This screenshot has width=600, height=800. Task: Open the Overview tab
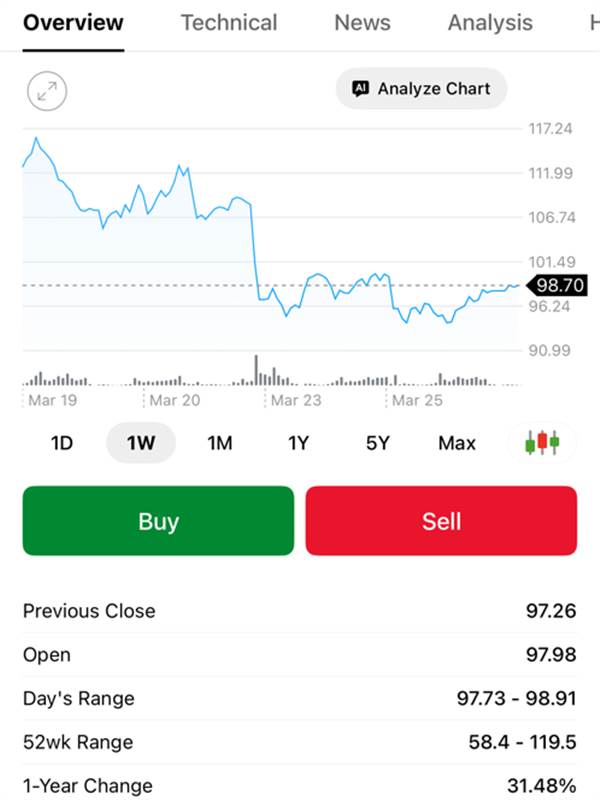73,22
